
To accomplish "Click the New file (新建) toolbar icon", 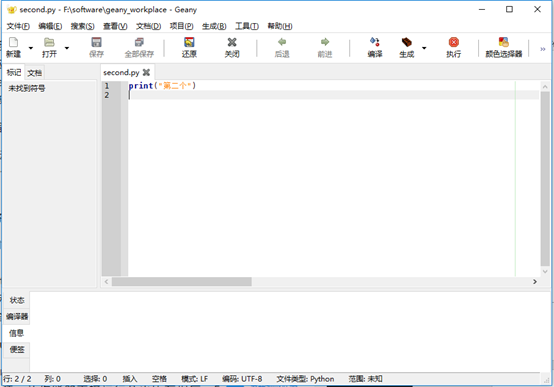I will (x=13, y=42).
